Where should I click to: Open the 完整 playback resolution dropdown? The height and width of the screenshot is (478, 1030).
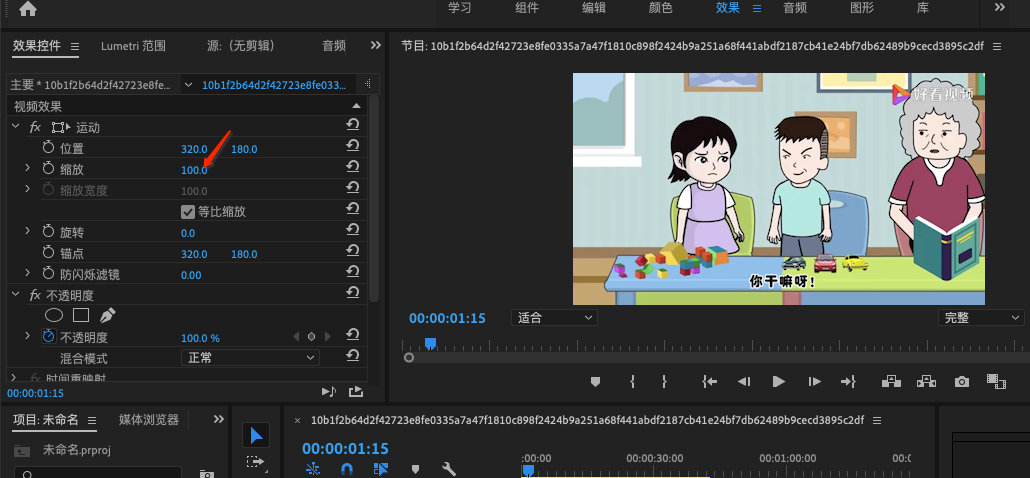(981, 318)
